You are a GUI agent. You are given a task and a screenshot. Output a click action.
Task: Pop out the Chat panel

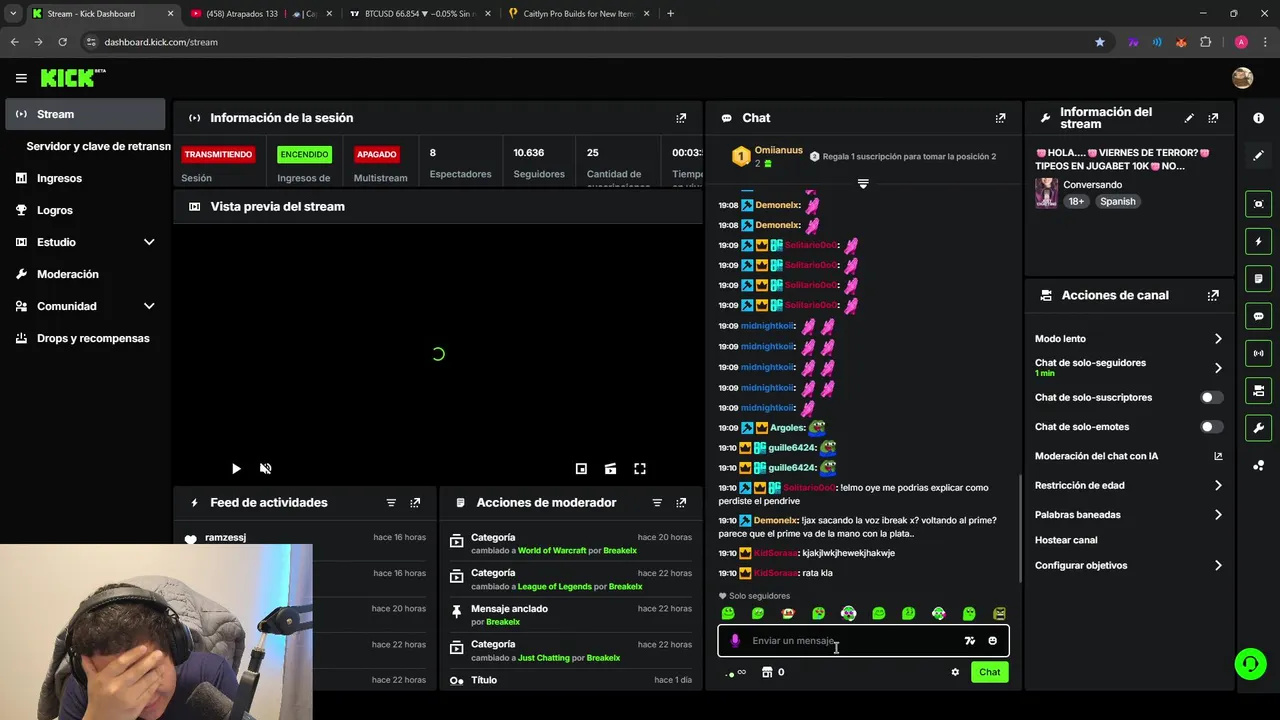coord(1000,118)
